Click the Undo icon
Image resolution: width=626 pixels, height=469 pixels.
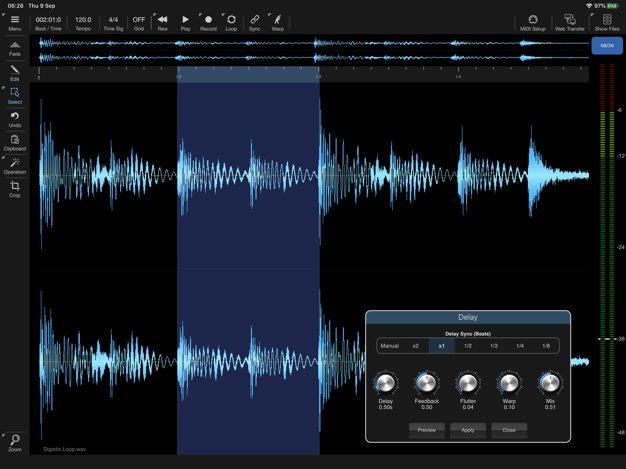pos(14,119)
